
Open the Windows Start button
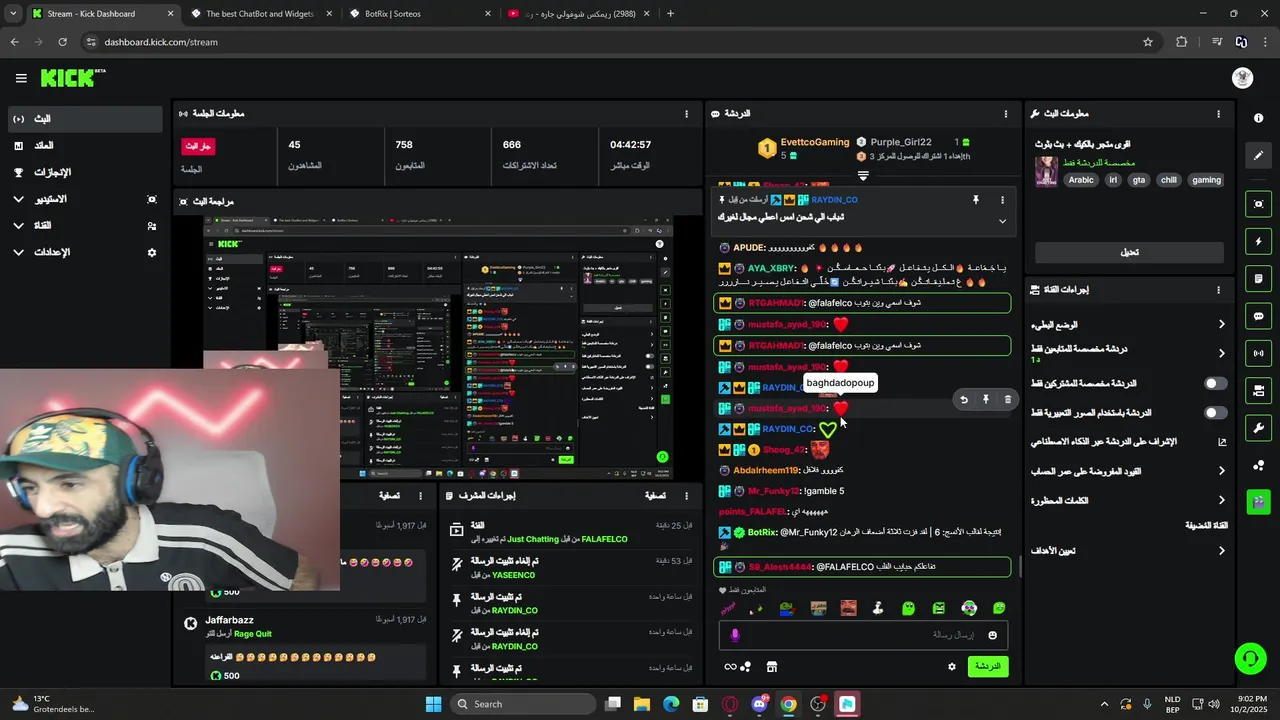coord(433,704)
